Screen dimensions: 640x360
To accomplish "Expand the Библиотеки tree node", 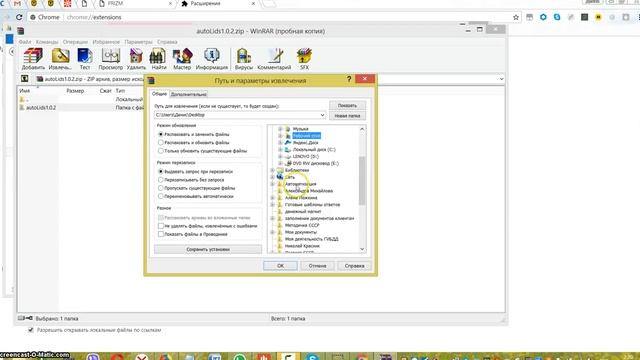I will click(272, 170).
